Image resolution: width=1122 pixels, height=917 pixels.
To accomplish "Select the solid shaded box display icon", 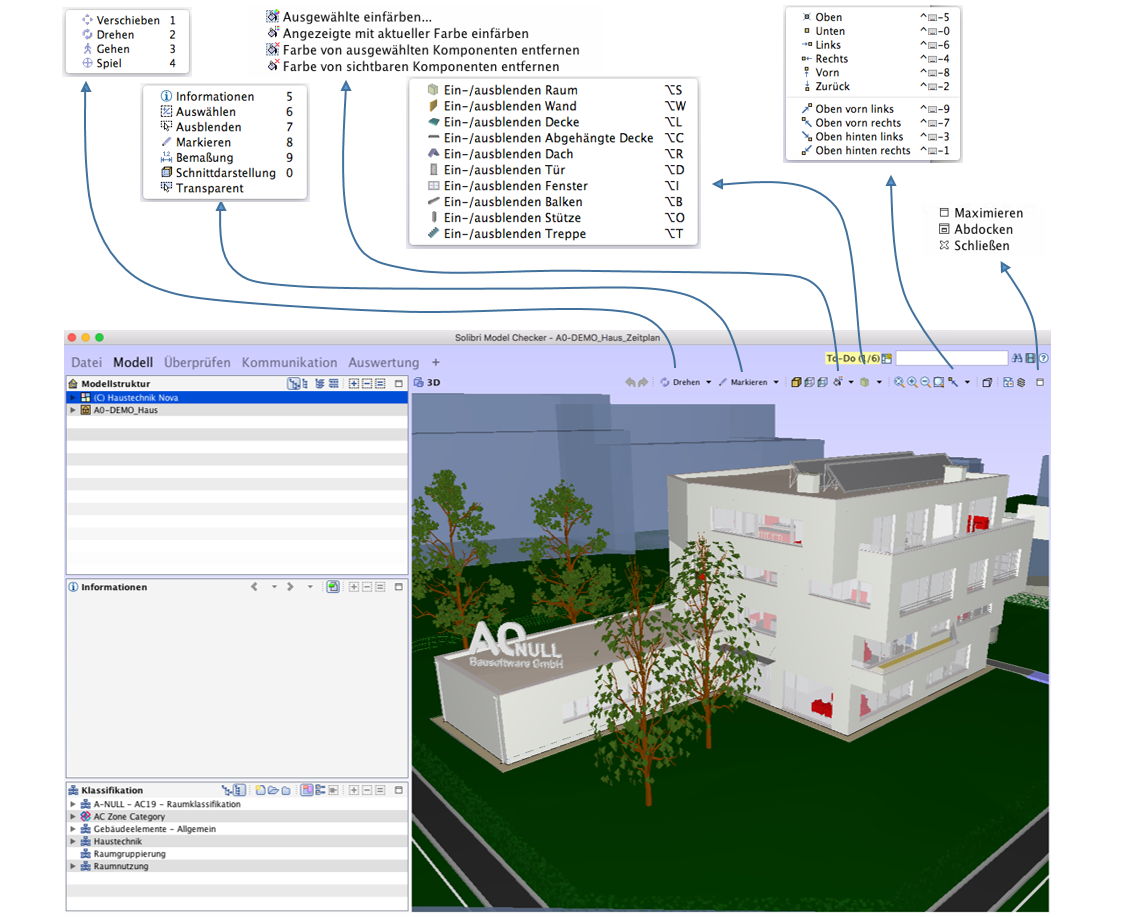I will [x=796, y=383].
